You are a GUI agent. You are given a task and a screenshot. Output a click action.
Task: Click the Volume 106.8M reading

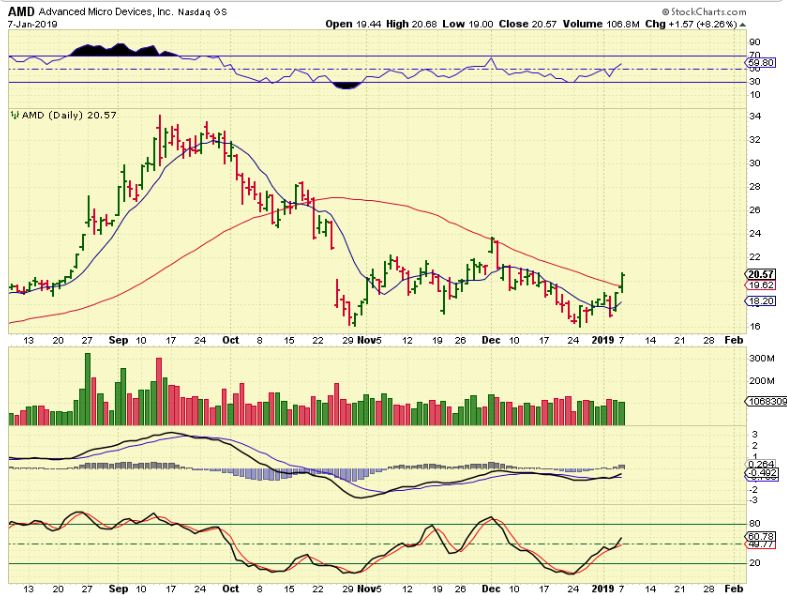[x=601, y=24]
